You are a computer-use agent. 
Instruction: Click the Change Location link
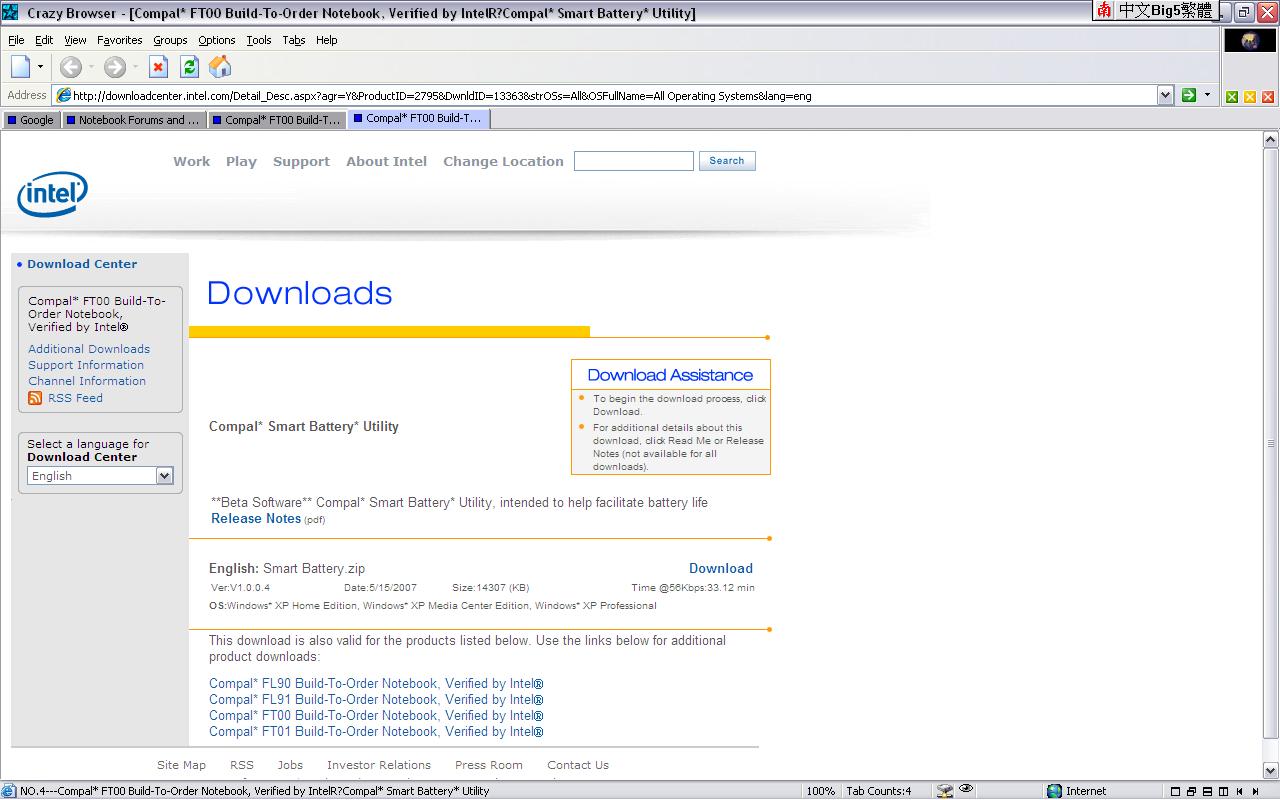pyautogui.click(x=503, y=161)
